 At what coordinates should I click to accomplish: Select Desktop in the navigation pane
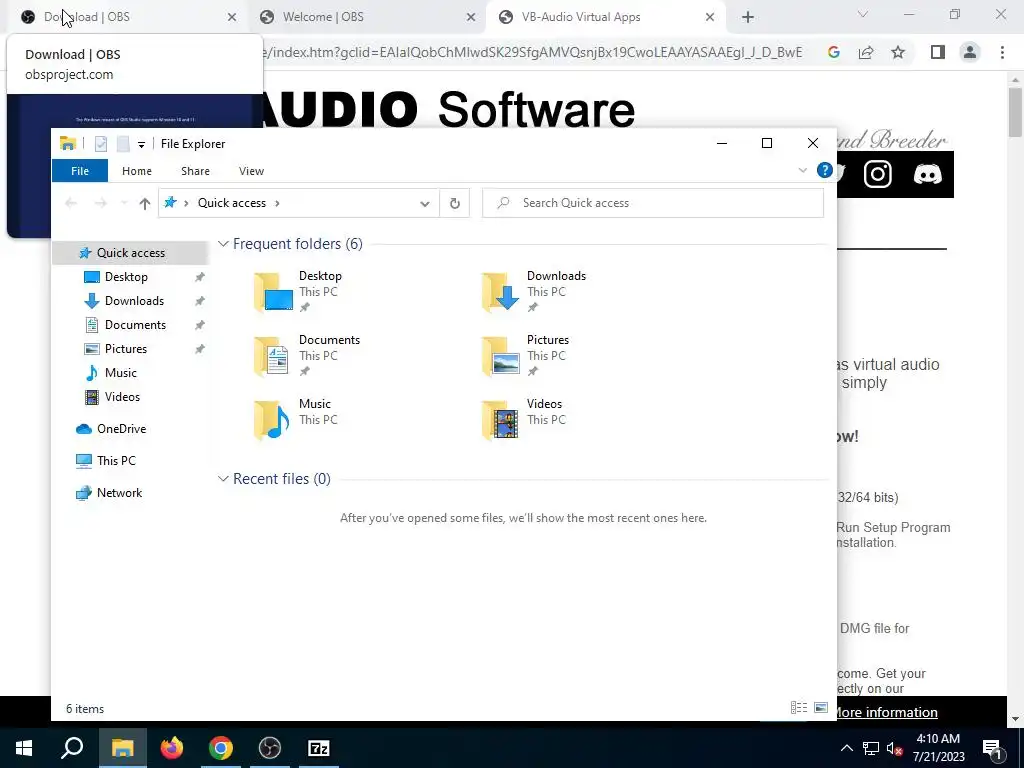[x=126, y=277]
